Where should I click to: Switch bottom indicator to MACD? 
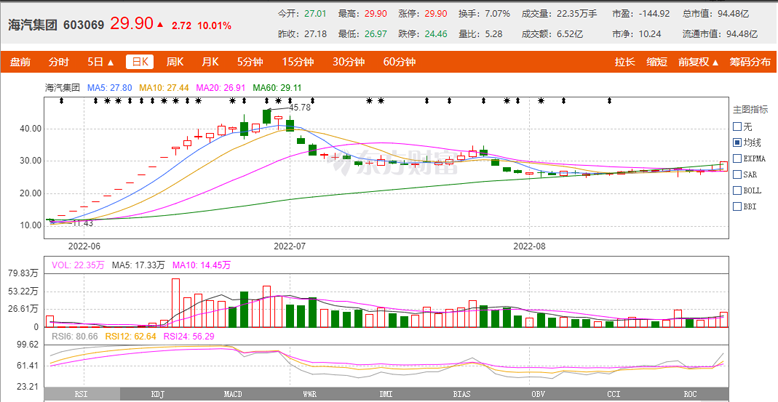(232, 394)
